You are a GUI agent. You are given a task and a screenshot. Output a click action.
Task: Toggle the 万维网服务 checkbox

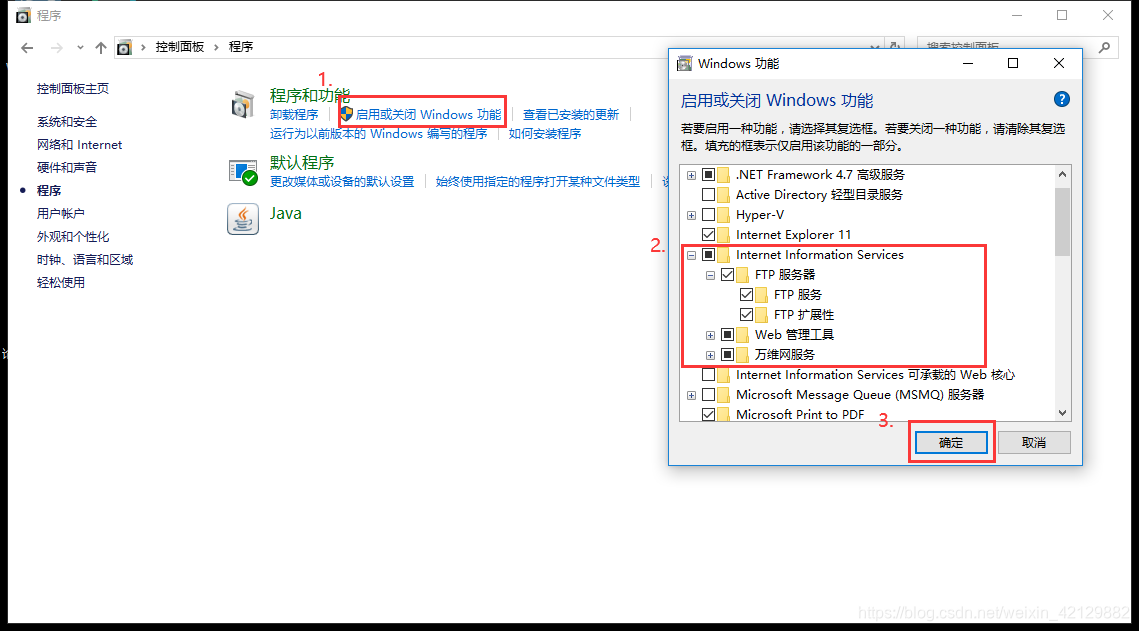(x=727, y=354)
